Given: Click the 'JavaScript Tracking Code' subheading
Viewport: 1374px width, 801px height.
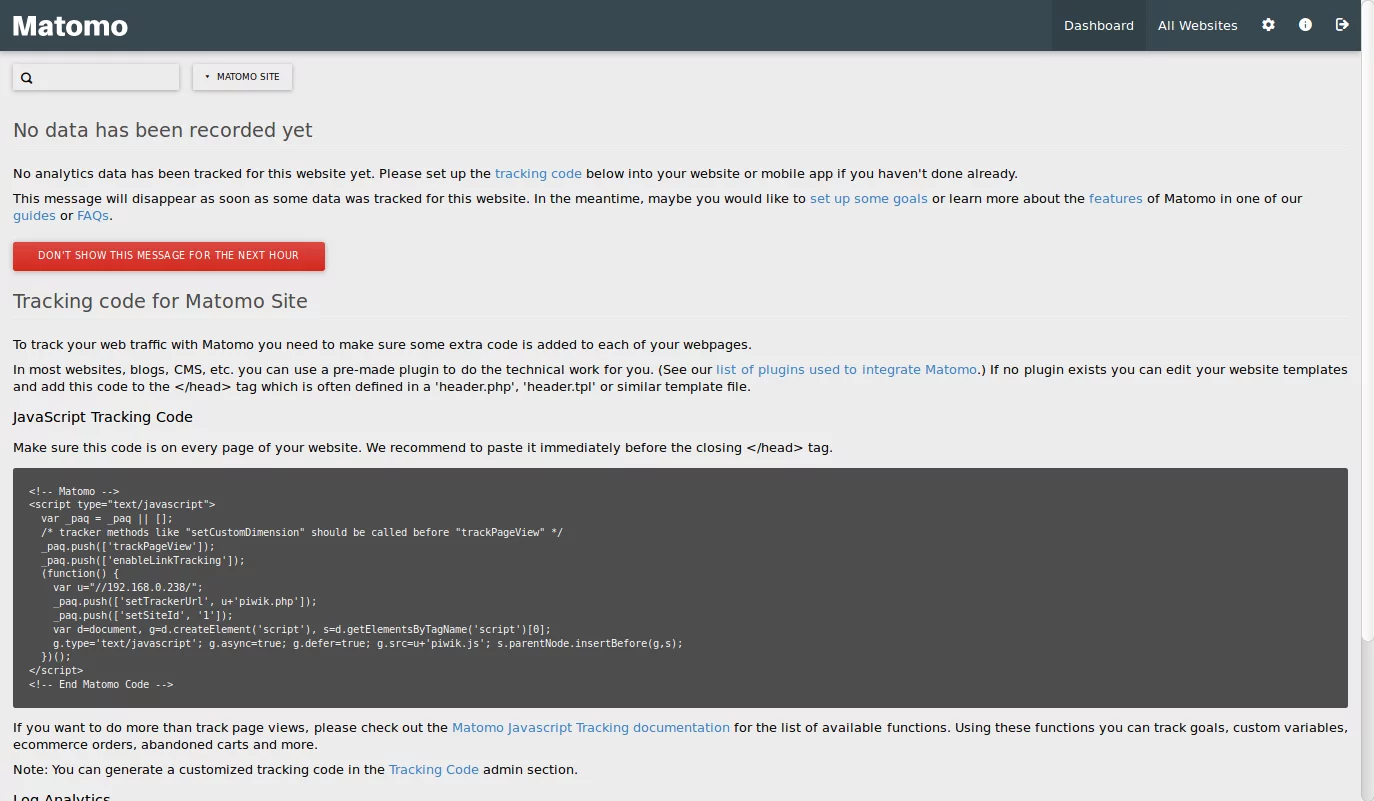Looking at the screenshot, I should tap(103, 417).
